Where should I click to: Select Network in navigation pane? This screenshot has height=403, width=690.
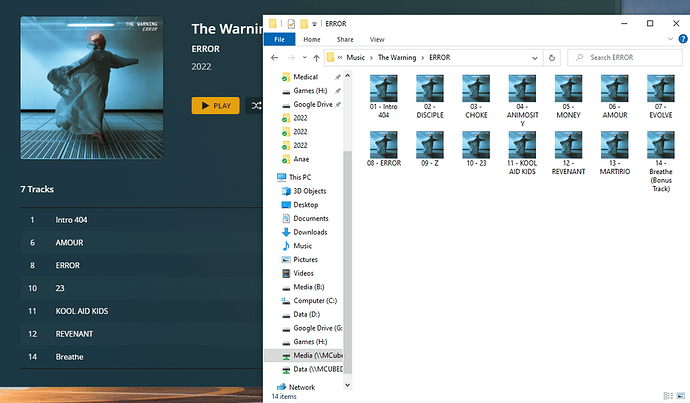(302, 387)
